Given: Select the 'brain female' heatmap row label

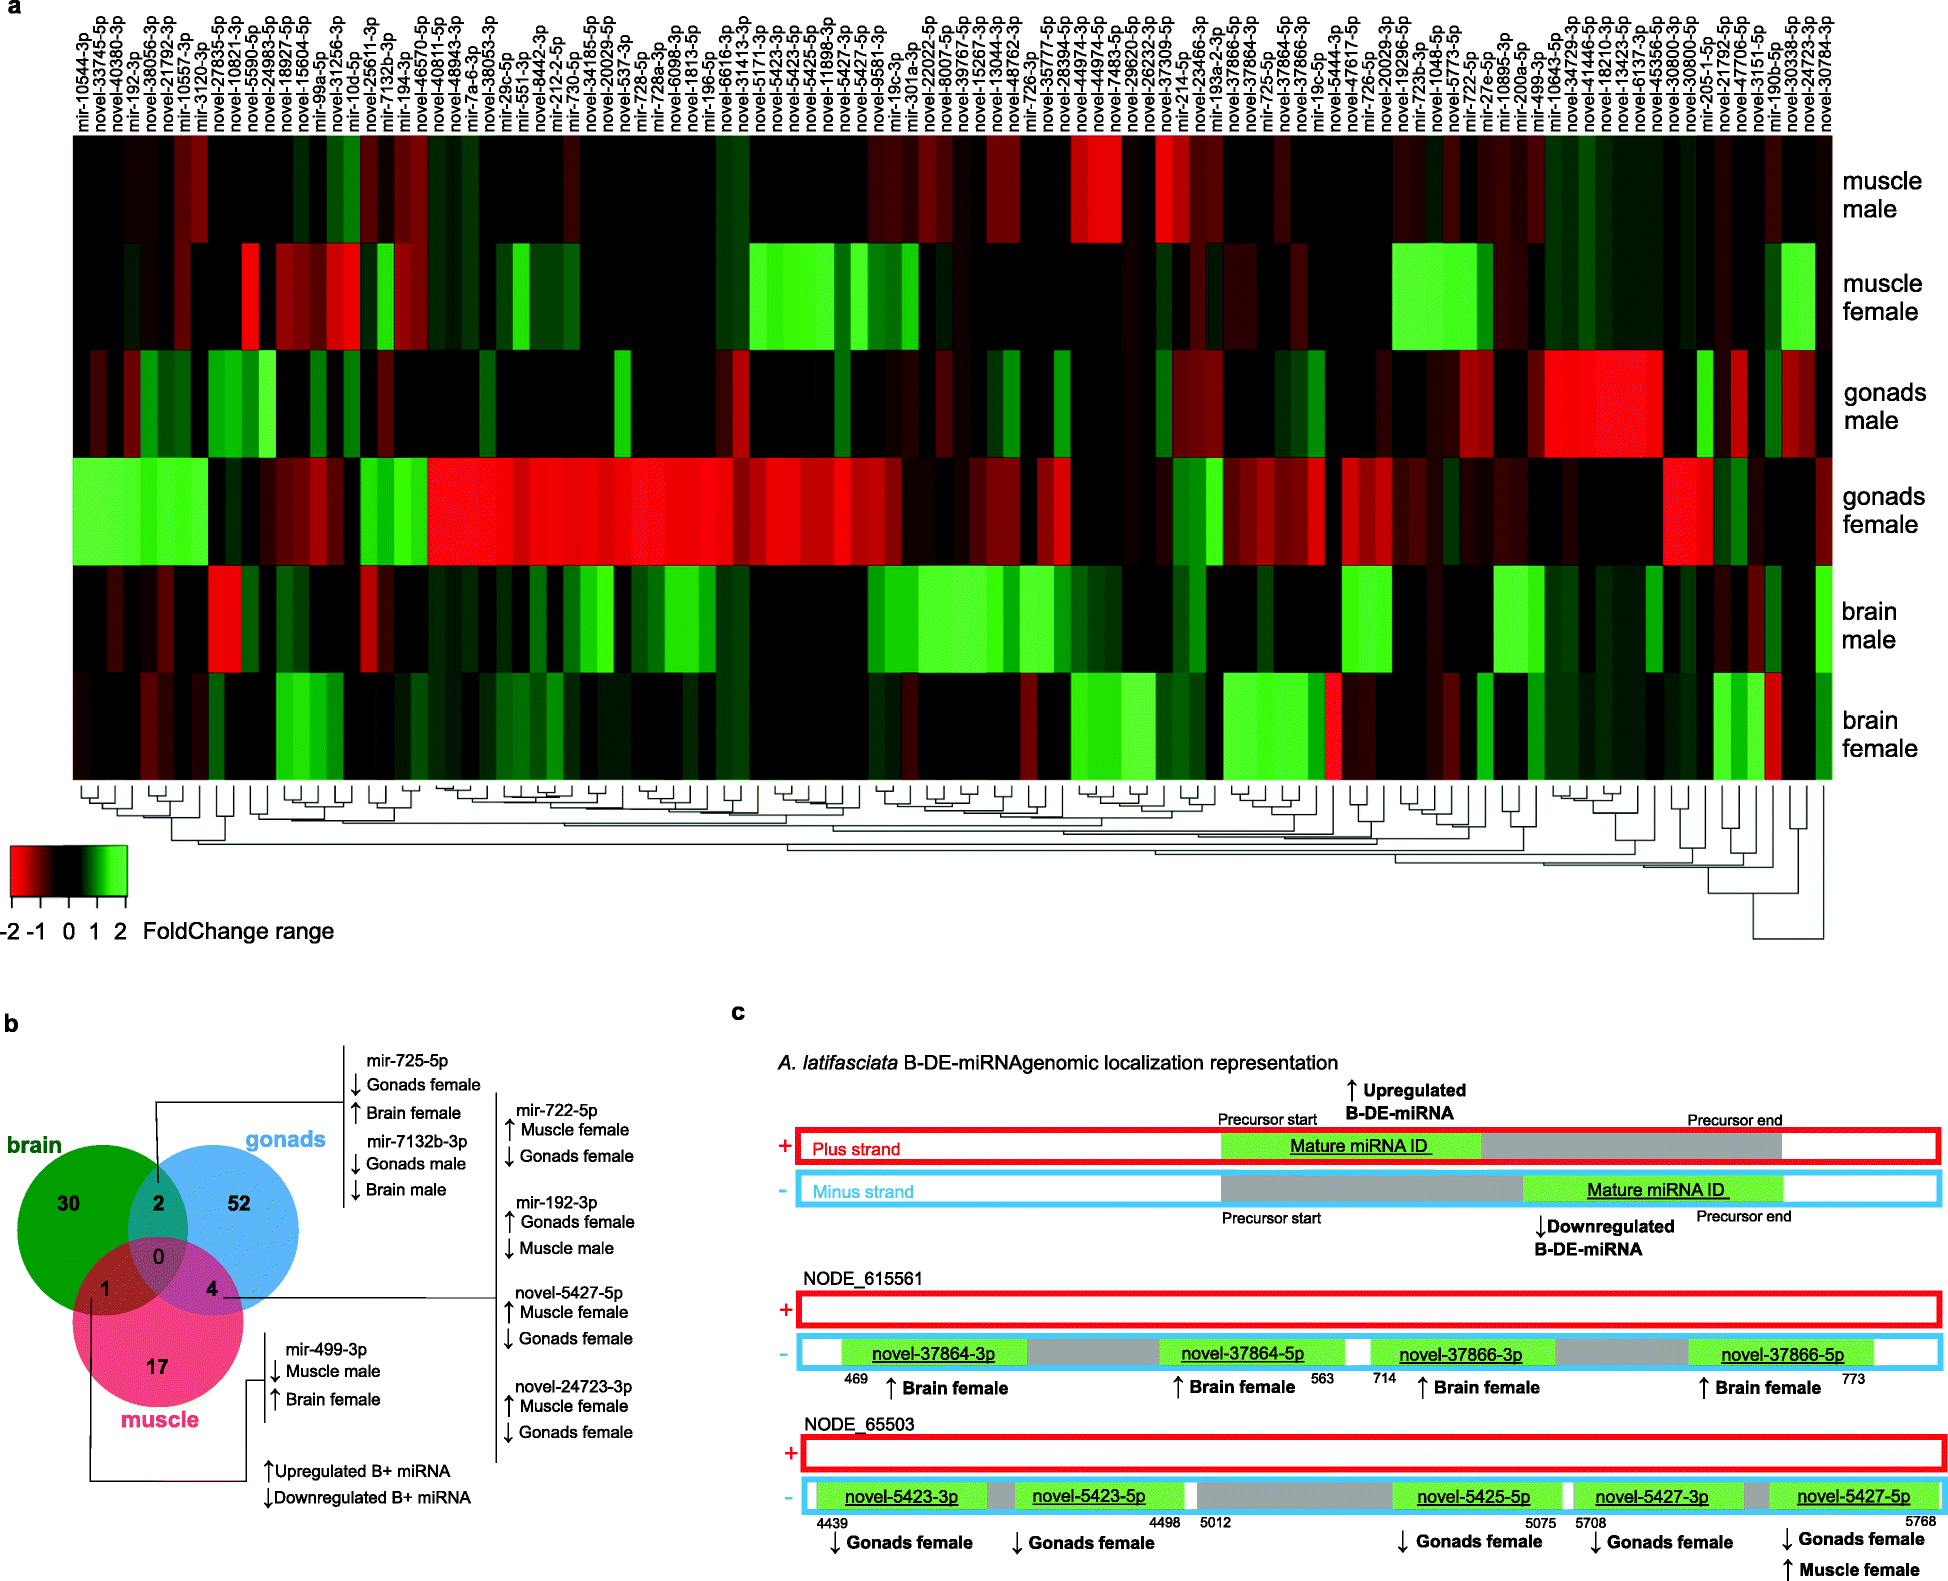Looking at the screenshot, I should [x=1880, y=734].
